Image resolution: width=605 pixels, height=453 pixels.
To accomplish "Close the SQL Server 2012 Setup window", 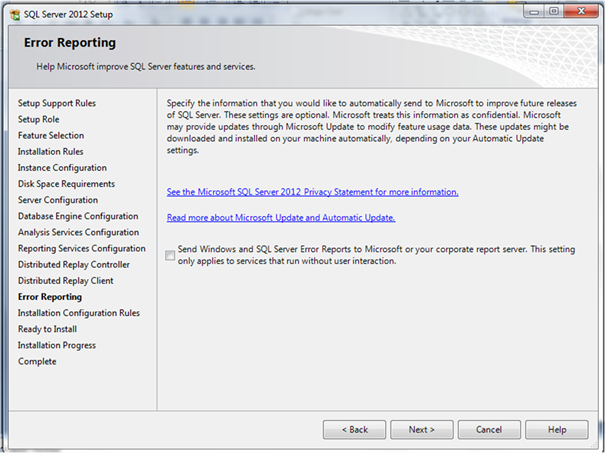I will tap(581, 12).
